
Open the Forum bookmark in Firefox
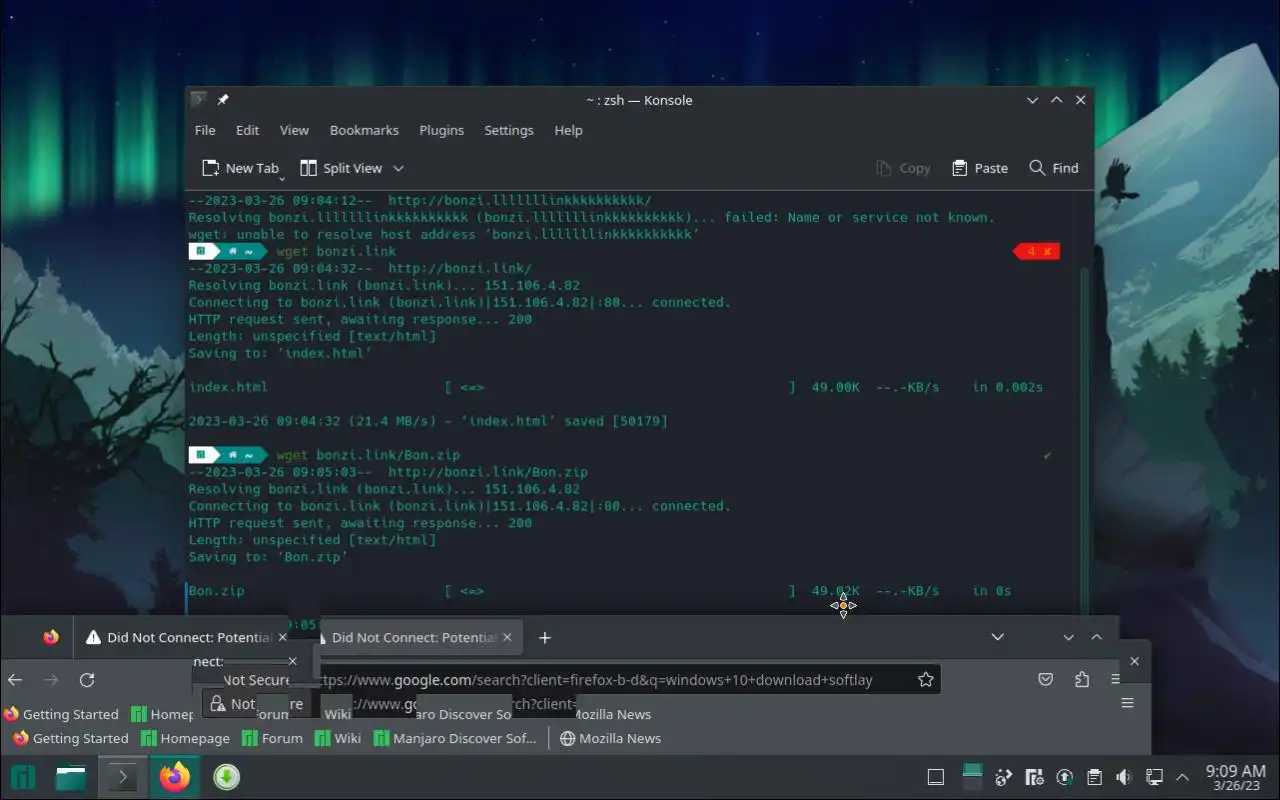[273, 738]
